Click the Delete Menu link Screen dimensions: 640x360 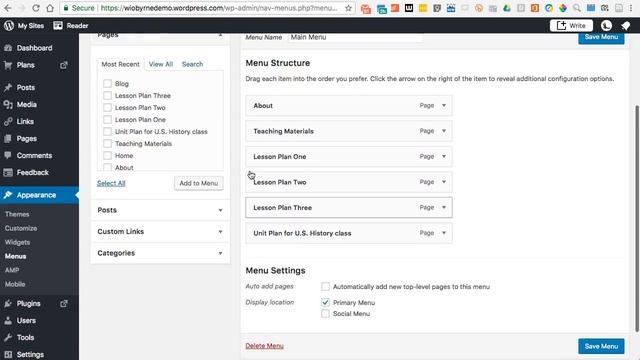pos(264,346)
